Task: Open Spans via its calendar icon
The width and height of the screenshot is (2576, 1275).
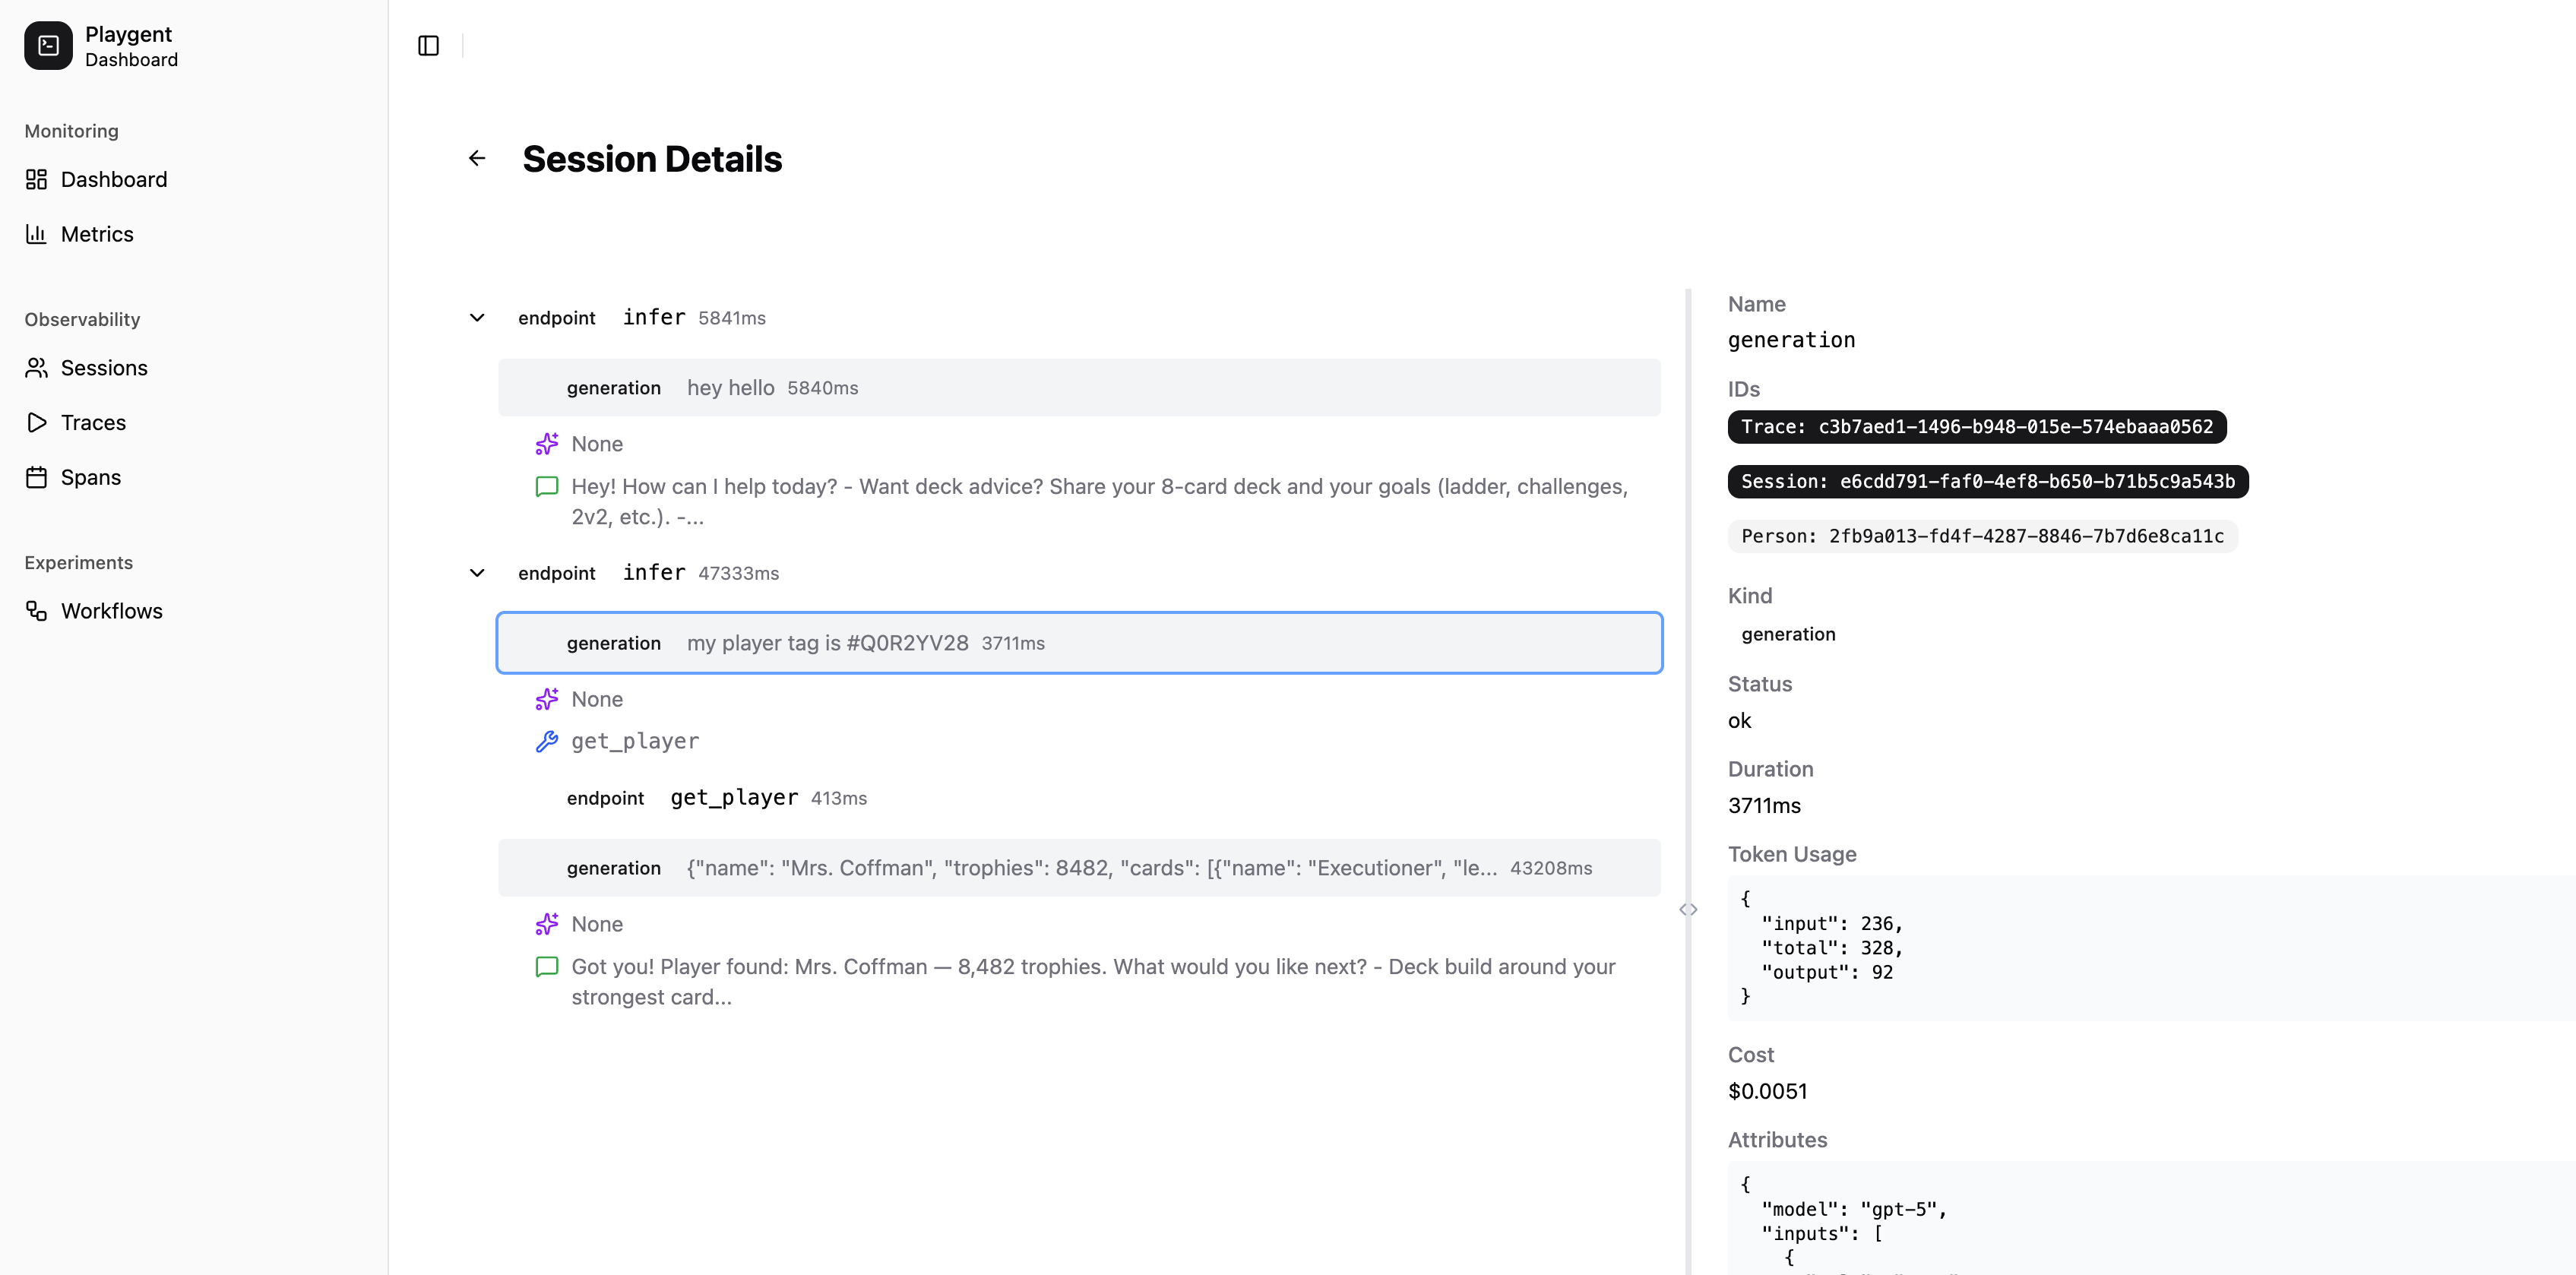Action: tap(36, 477)
